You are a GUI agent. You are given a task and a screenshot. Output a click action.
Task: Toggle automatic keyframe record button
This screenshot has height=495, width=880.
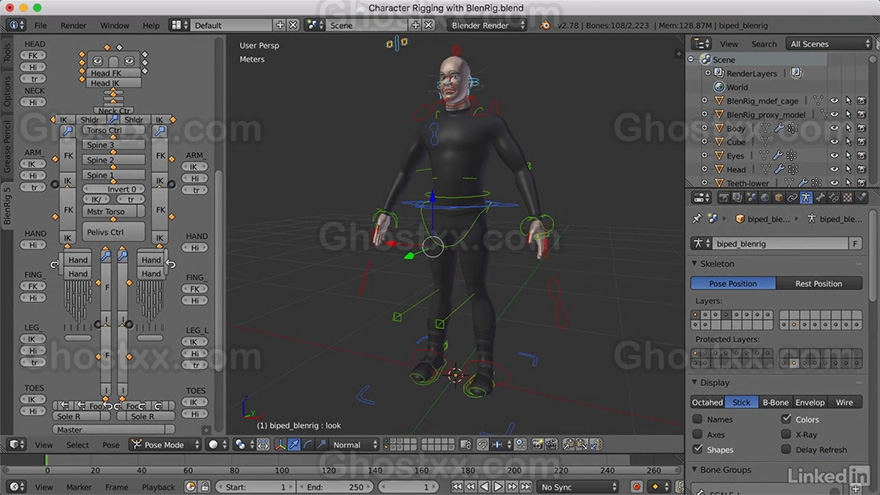click(x=636, y=487)
